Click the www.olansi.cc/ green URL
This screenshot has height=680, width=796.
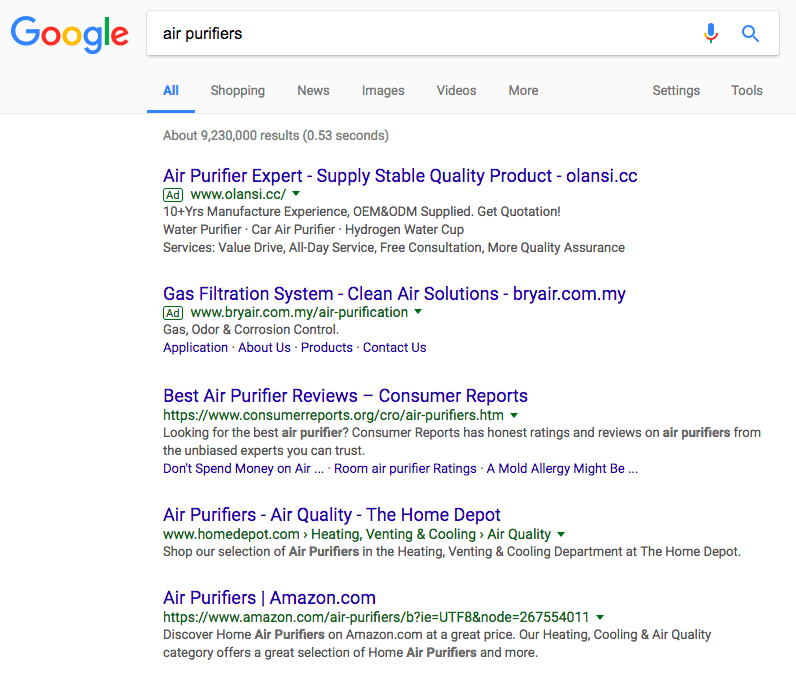point(238,194)
